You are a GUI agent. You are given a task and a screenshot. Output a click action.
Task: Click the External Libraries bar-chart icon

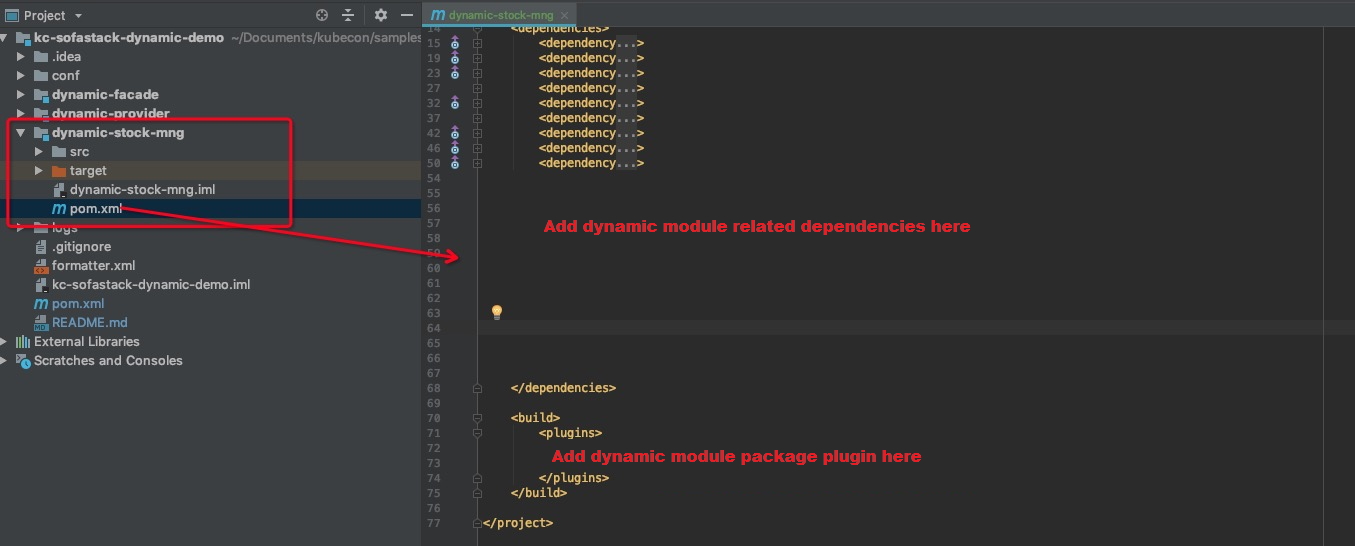point(23,342)
